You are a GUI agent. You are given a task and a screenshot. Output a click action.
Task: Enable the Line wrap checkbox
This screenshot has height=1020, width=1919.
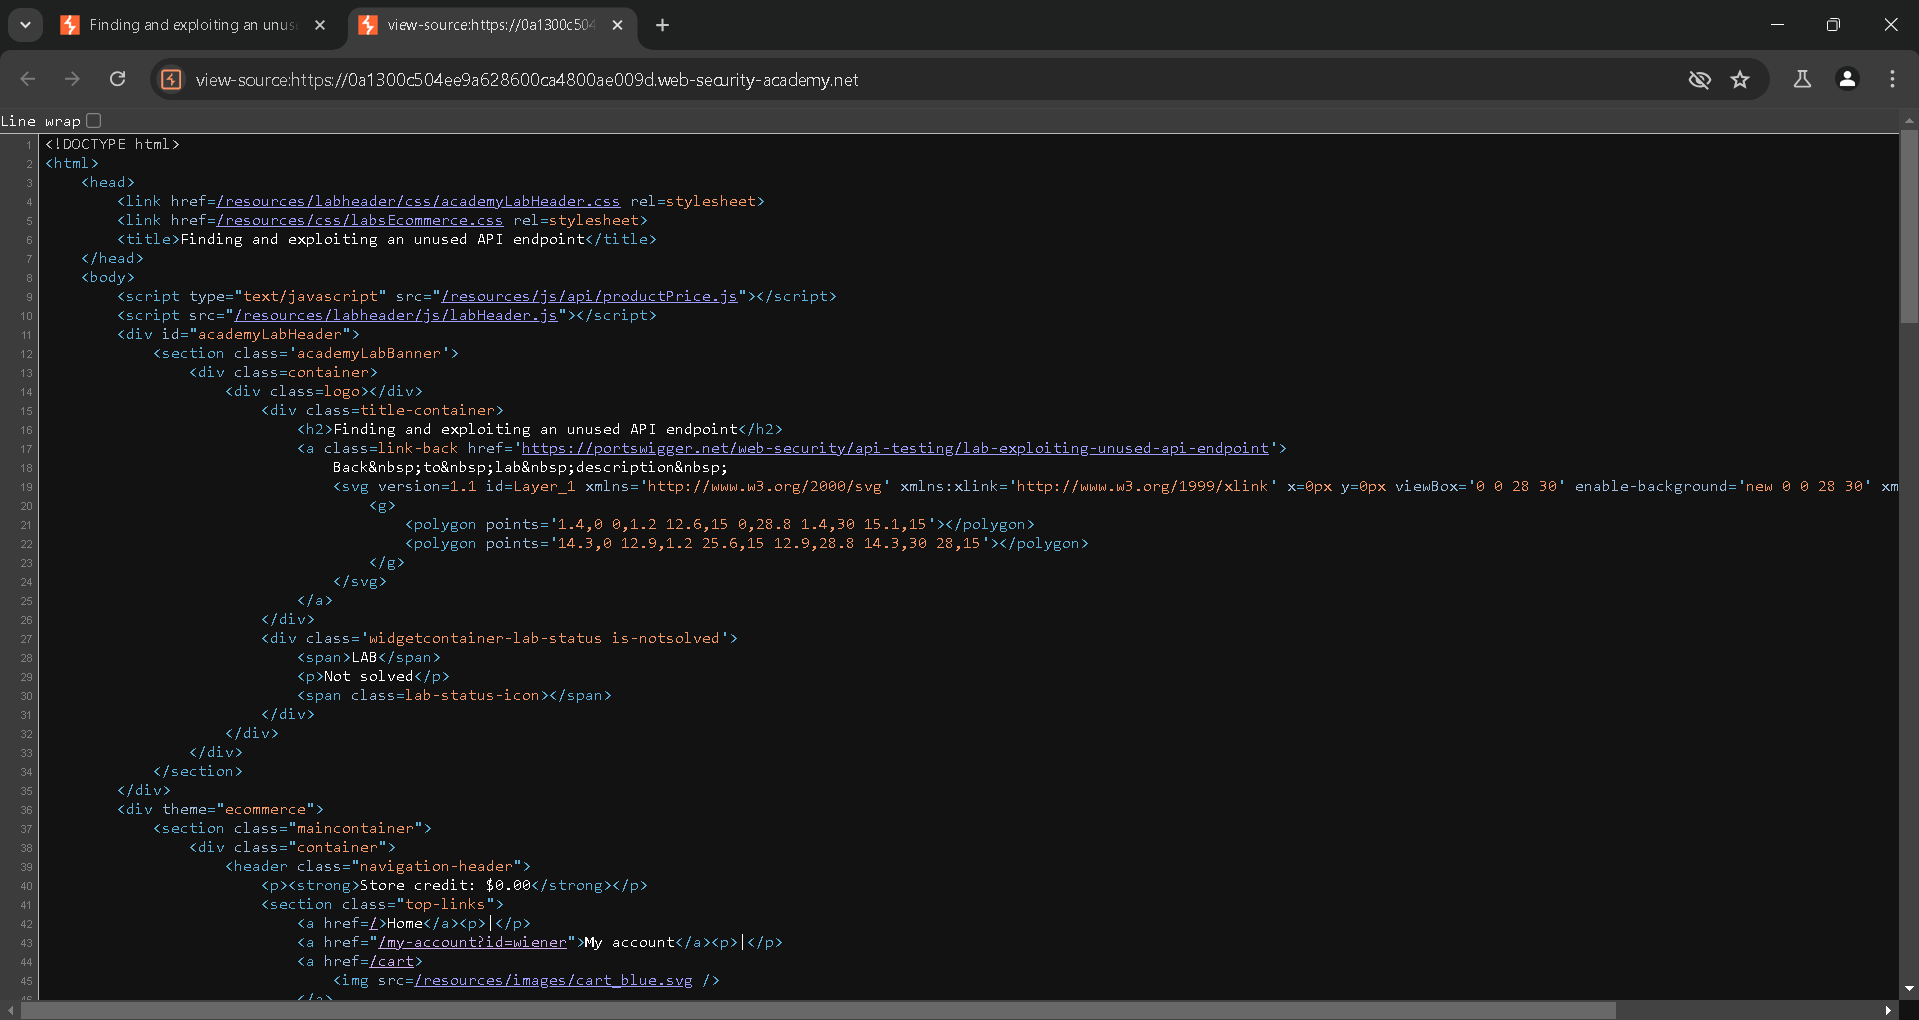(94, 121)
